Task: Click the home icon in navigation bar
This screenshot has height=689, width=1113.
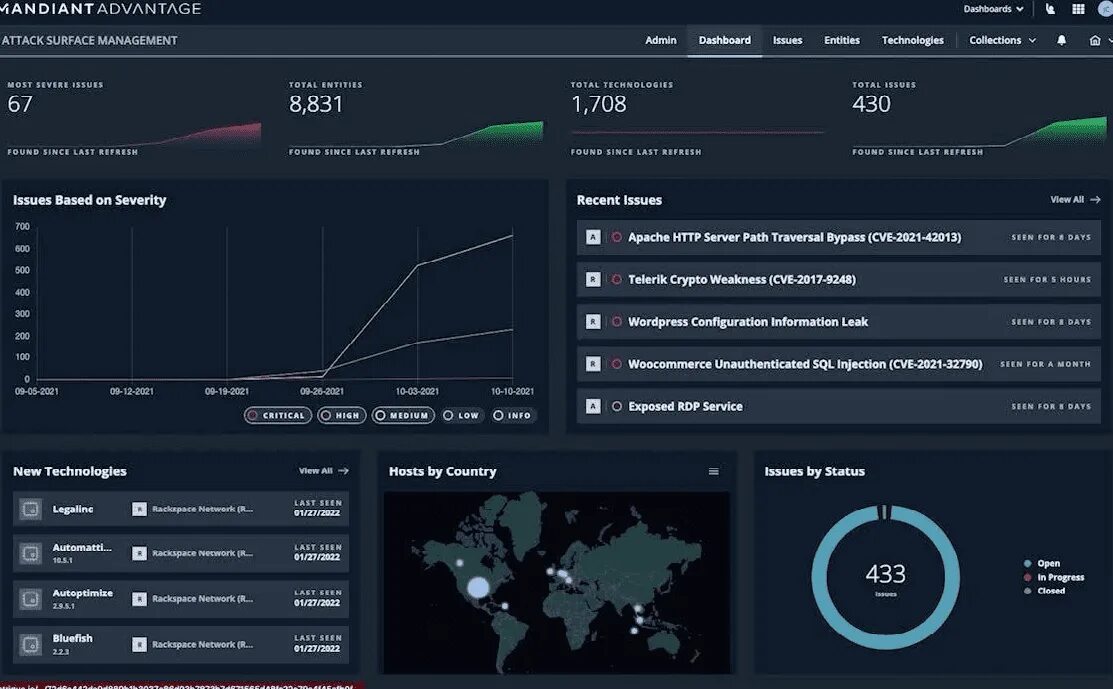Action: (1095, 40)
